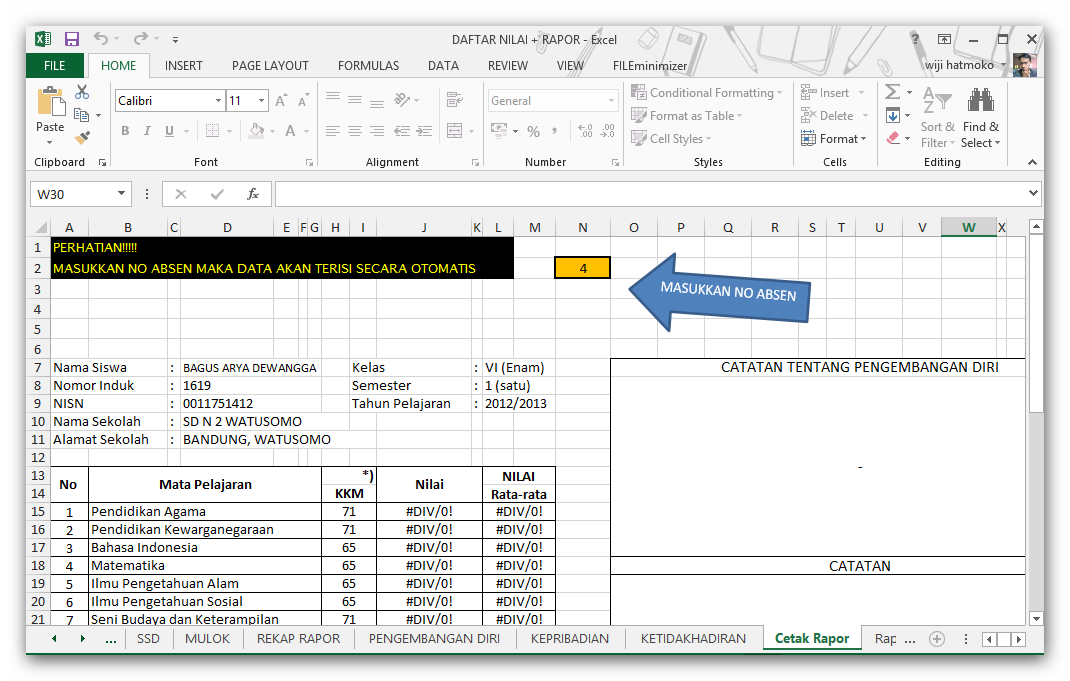The width and height of the screenshot is (1070, 681).
Task: Open the Calibri font name dropdown
Action: point(218,100)
